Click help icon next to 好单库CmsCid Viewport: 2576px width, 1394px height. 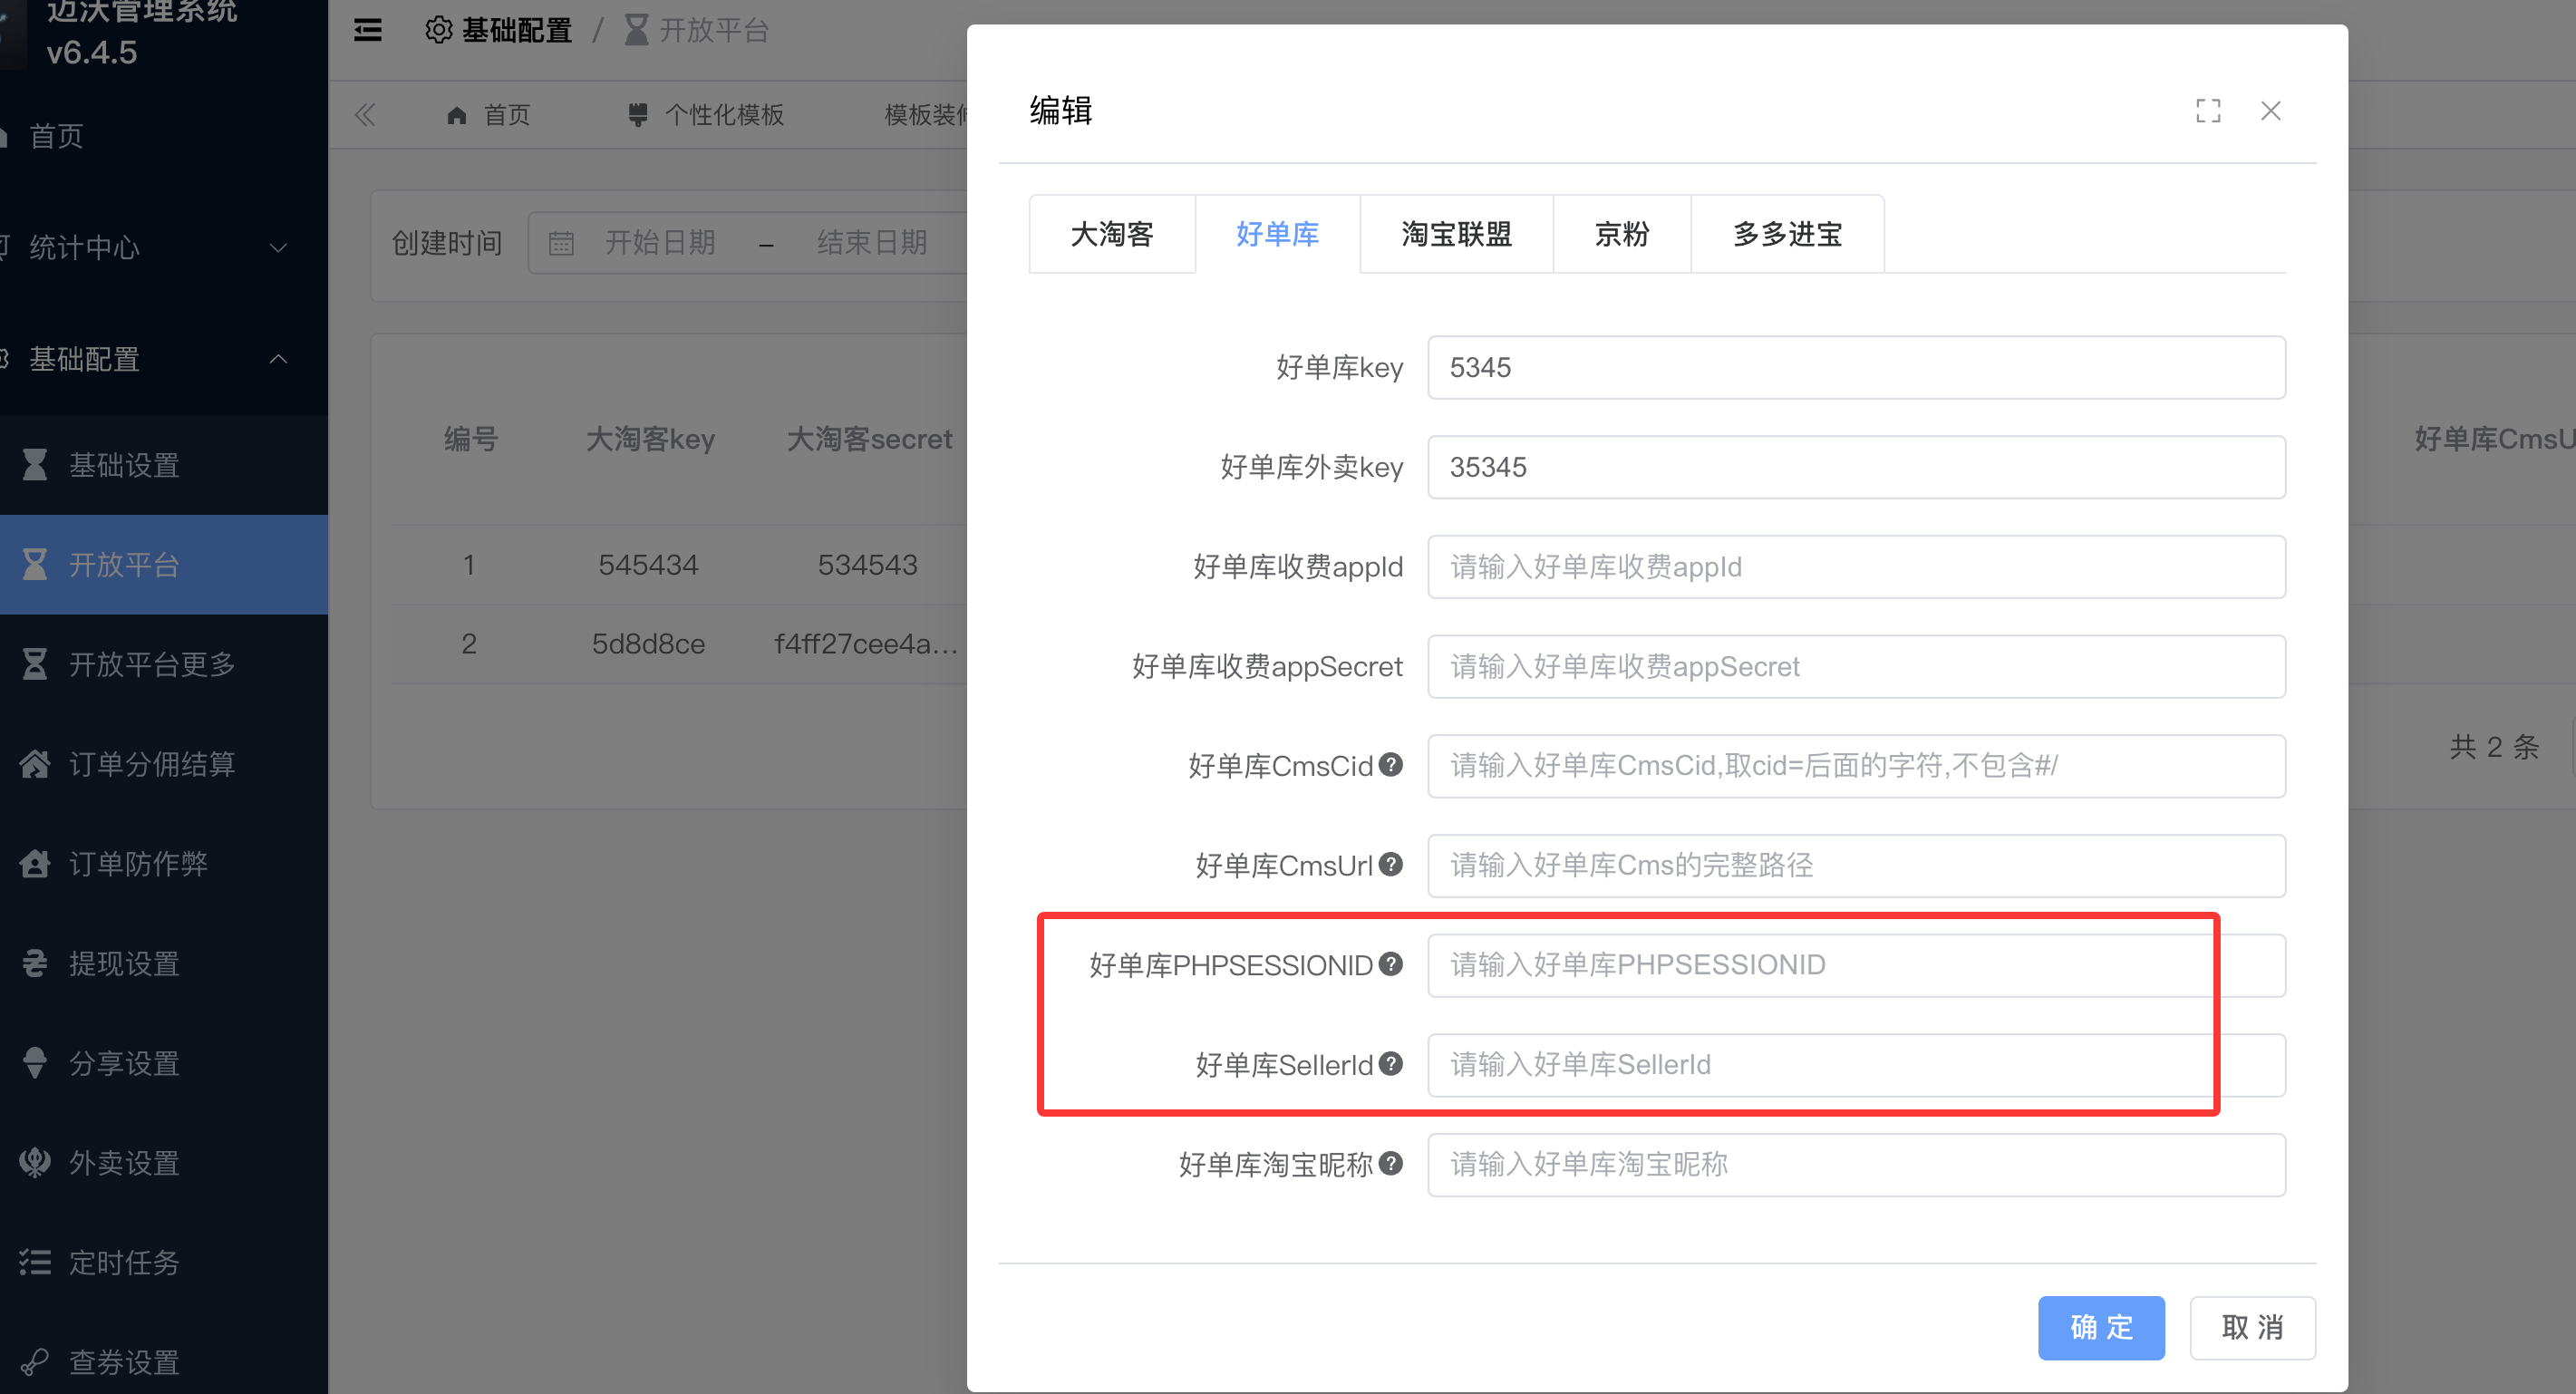pos(1390,765)
